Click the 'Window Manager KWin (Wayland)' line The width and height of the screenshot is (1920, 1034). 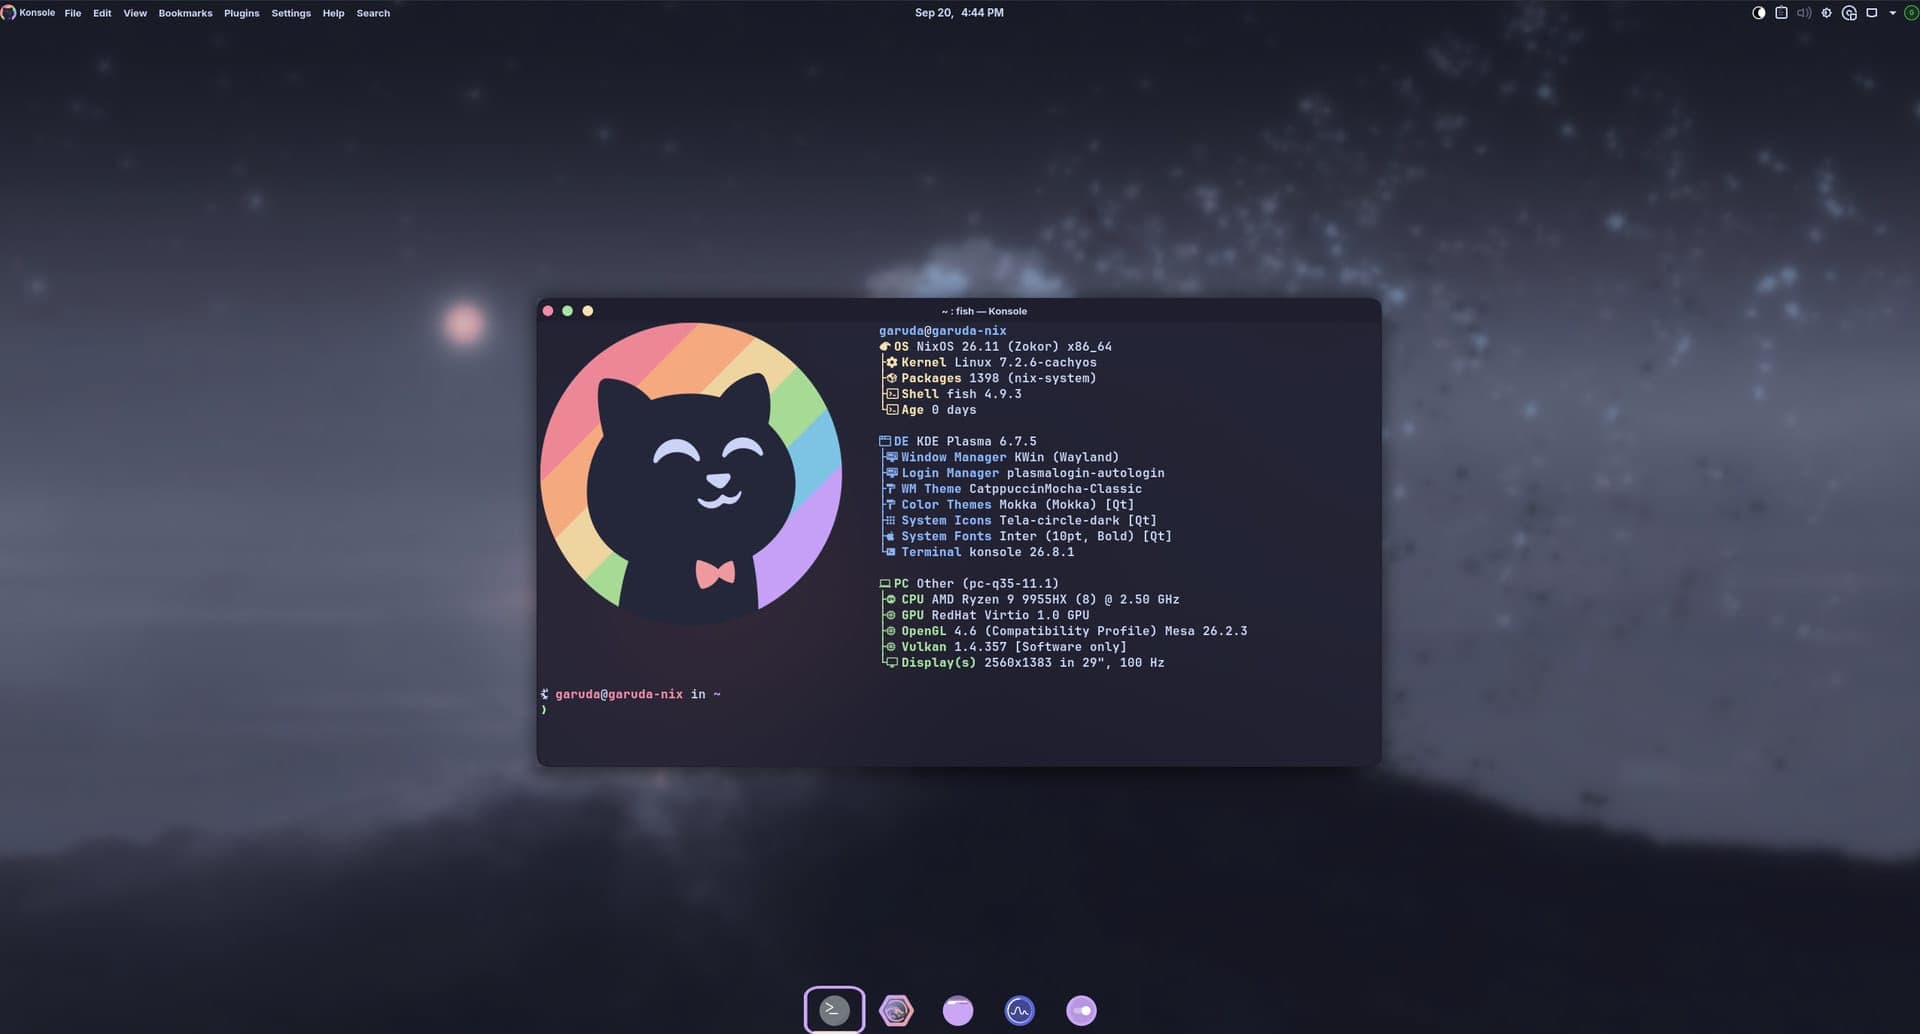coord(1002,457)
